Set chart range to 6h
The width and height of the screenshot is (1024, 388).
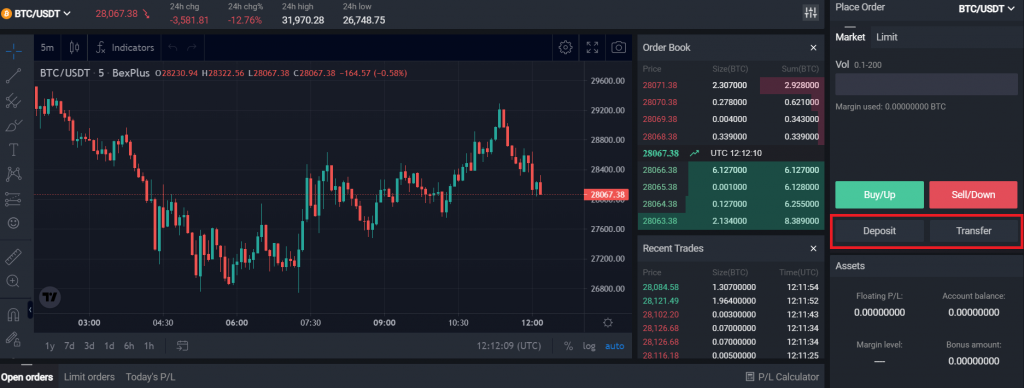pos(129,346)
